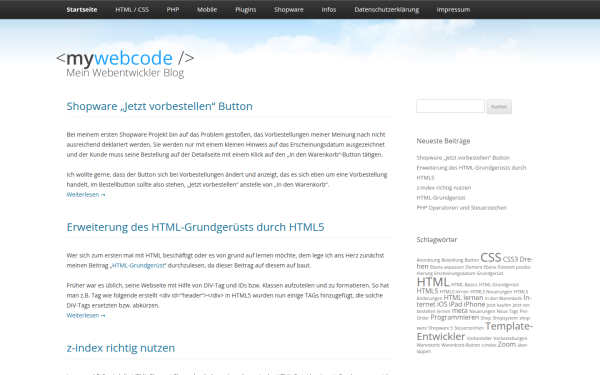Go to the Infos menu item
This screenshot has width=600, height=375.
pyautogui.click(x=329, y=10)
